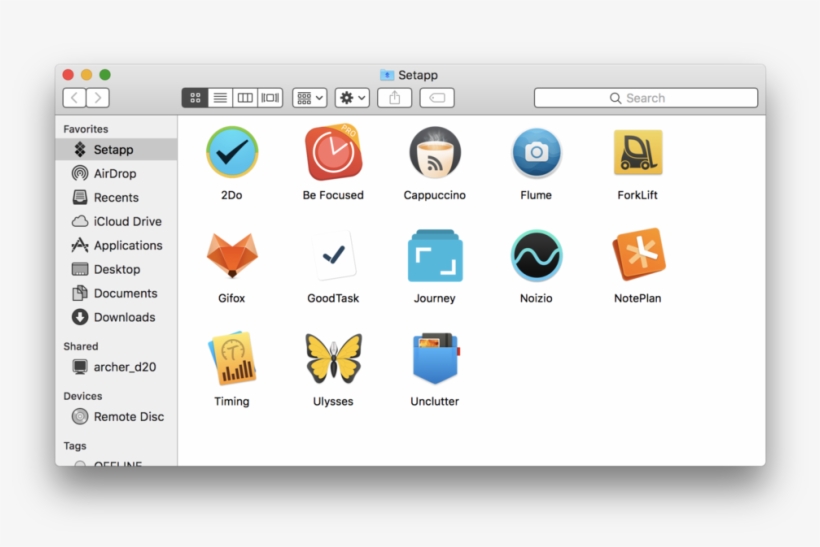The image size is (820, 547).
Task: Click the Search field
Action: (x=646, y=98)
